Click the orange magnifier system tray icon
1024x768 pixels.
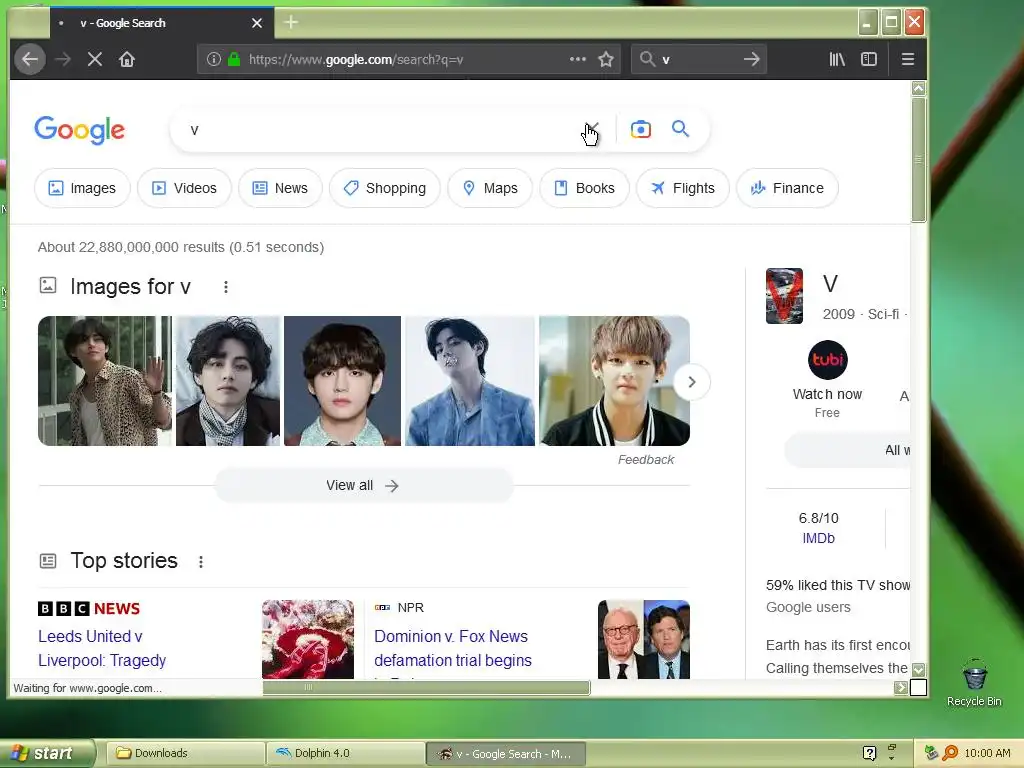(950, 753)
